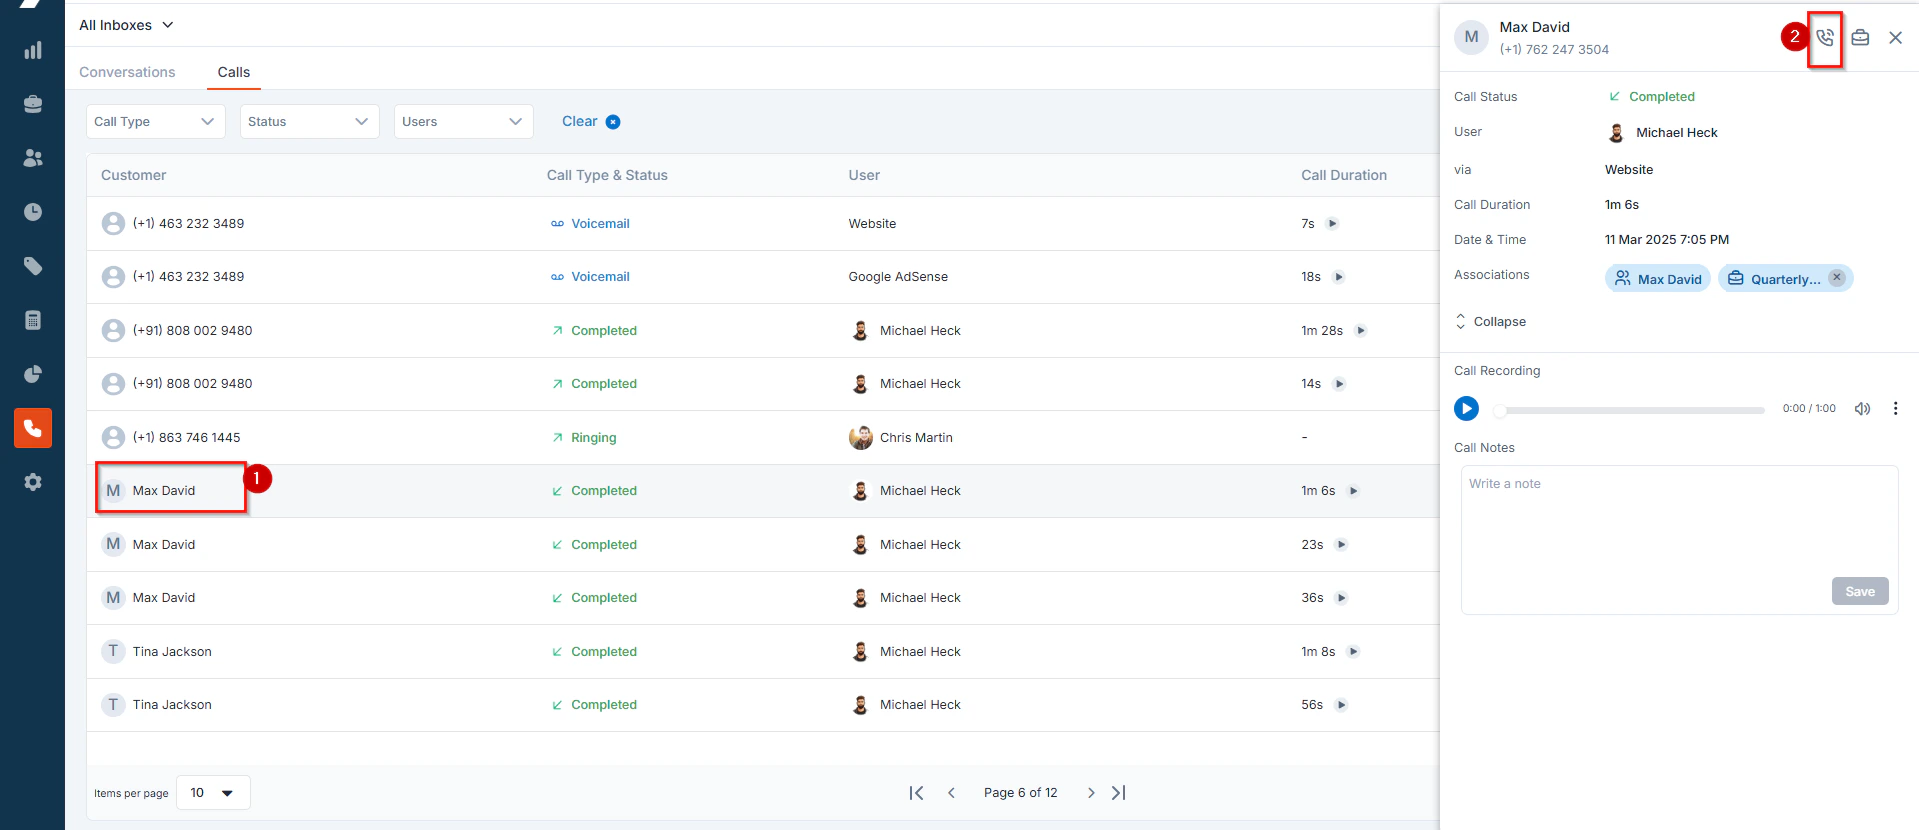Image resolution: width=1919 pixels, height=830 pixels.
Task: Switch to the Conversations tab
Action: click(127, 72)
